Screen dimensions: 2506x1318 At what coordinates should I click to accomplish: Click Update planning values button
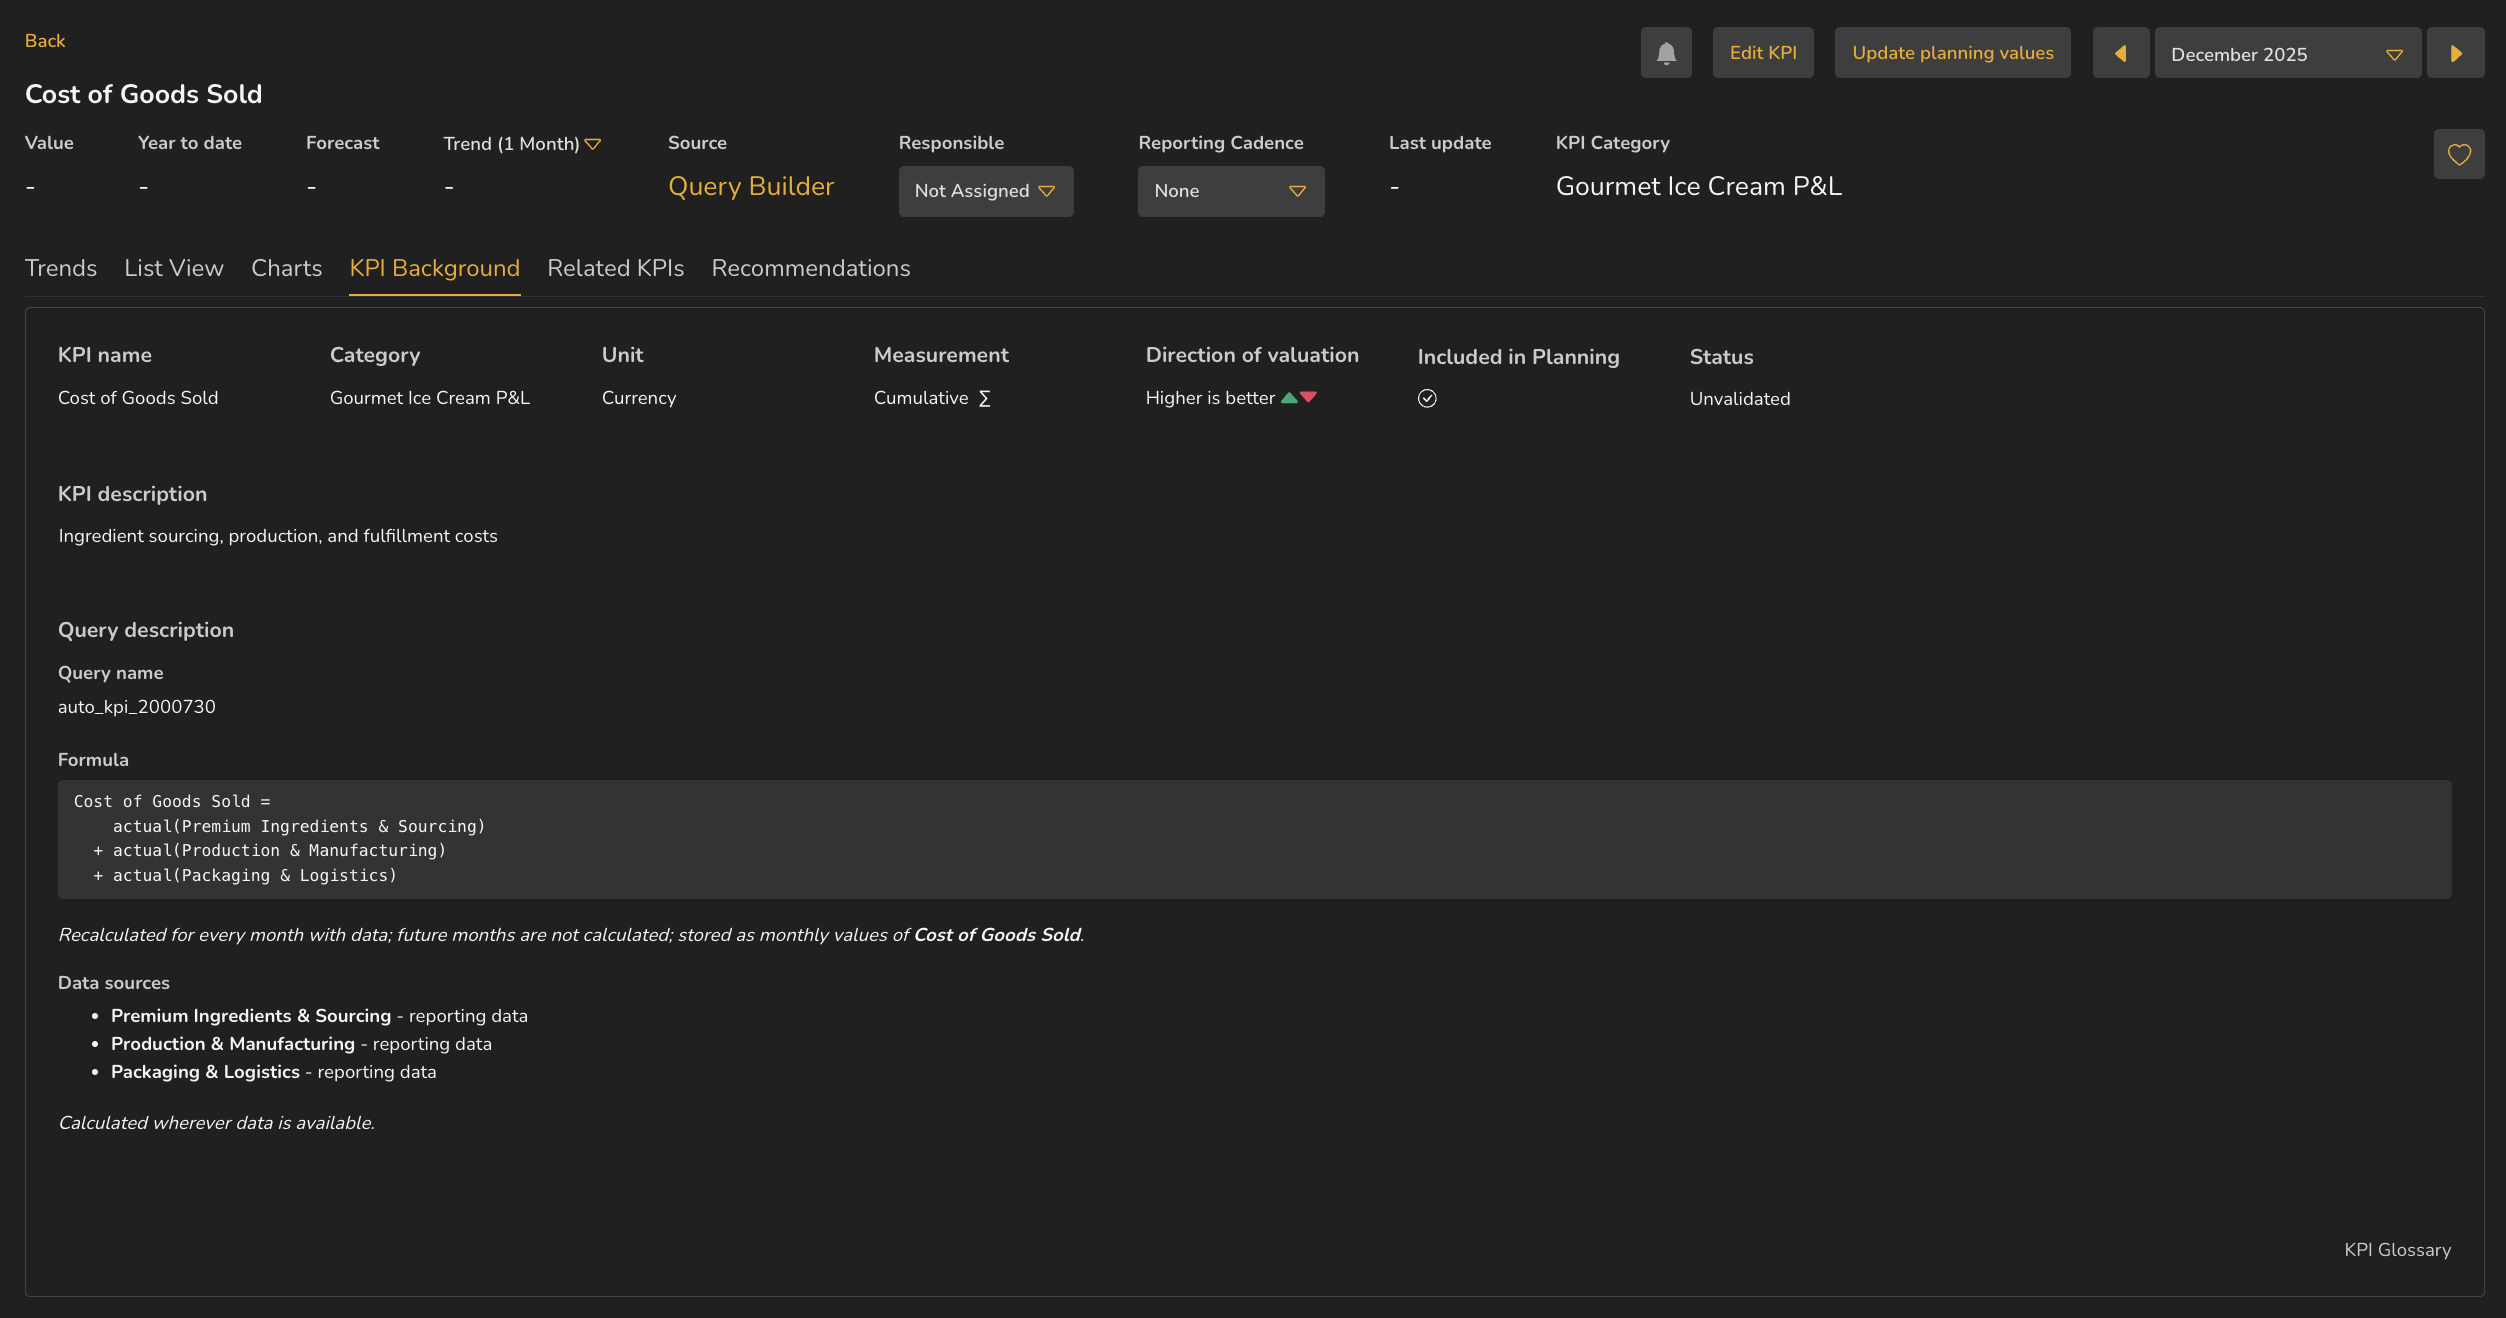point(1953,53)
